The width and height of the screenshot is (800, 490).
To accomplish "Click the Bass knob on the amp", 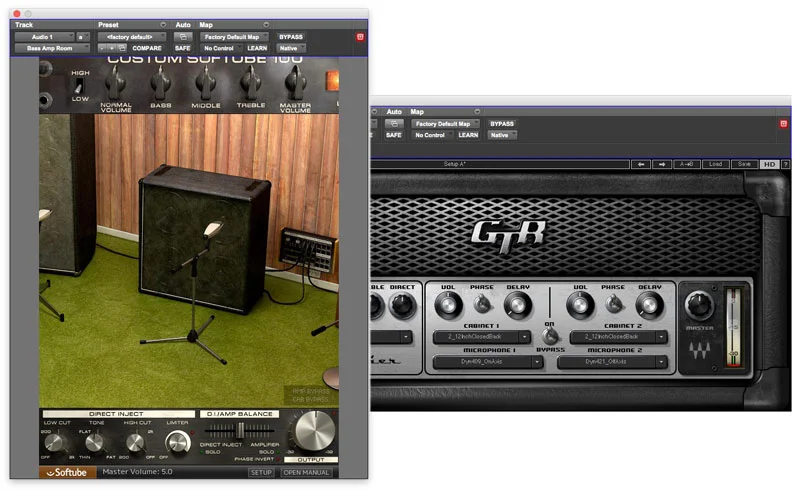I will click(x=161, y=84).
